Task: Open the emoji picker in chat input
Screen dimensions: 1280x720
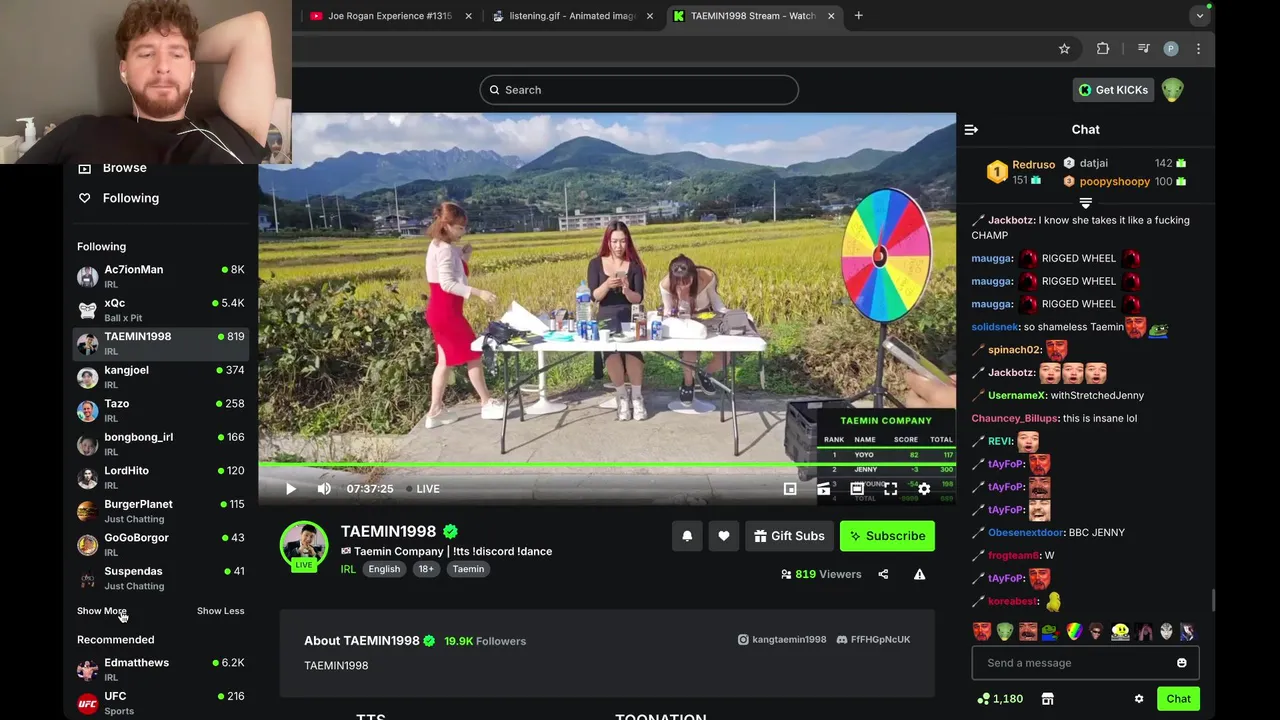Action: pos(1182,663)
